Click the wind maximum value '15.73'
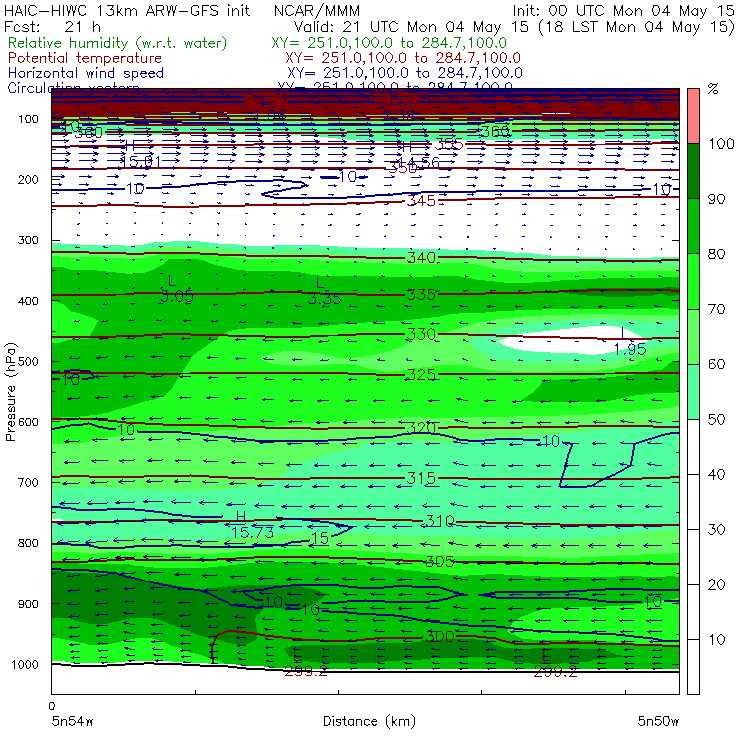740x740 pixels. click(x=252, y=532)
